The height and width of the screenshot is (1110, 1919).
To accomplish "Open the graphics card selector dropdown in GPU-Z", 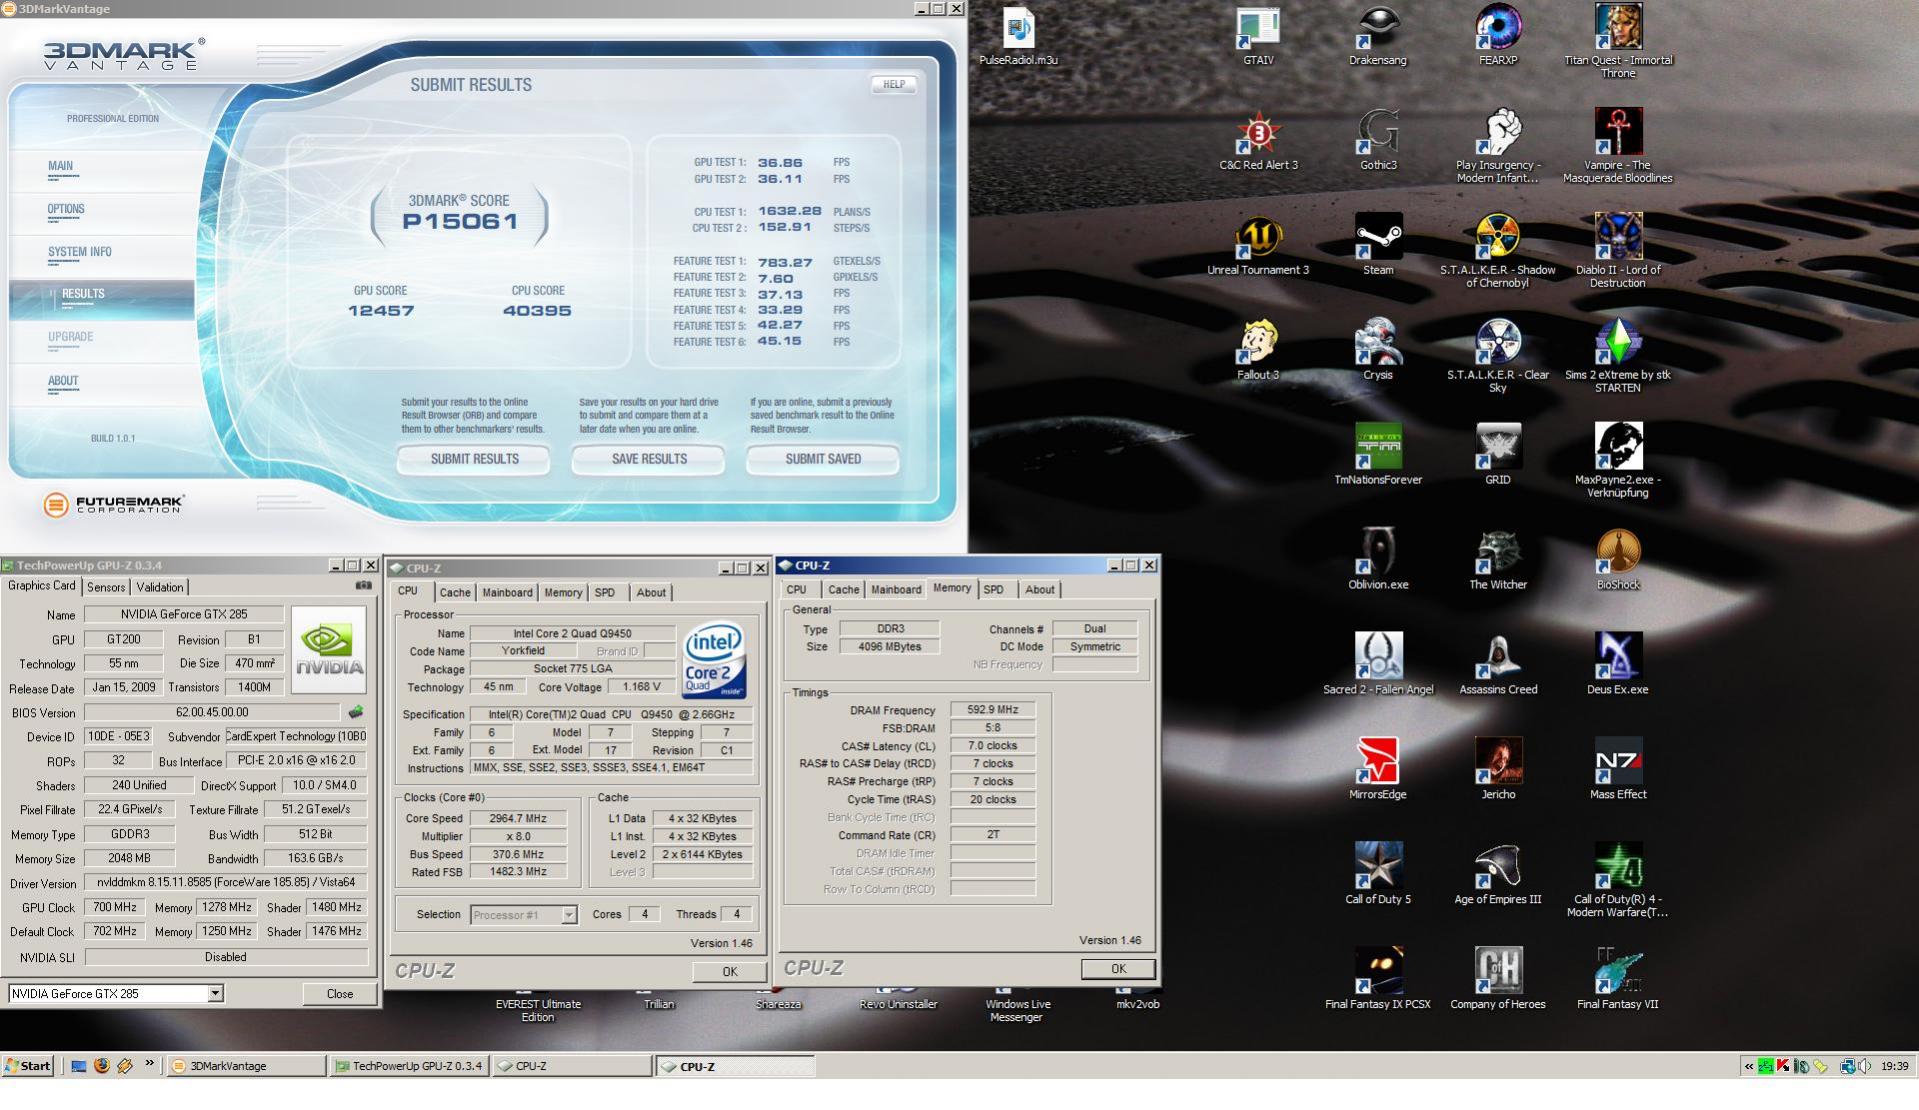I will coord(215,993).
